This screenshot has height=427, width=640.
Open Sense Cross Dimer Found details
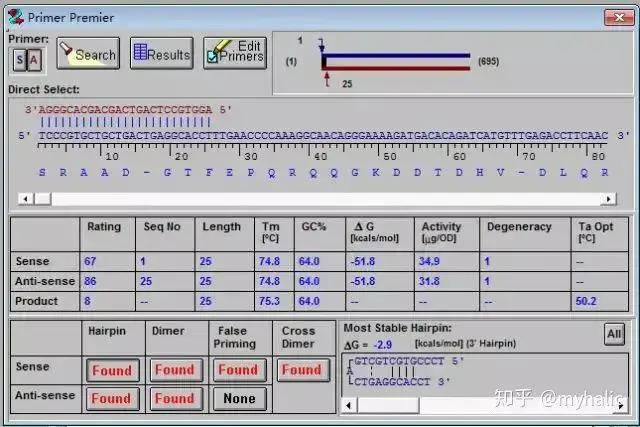click(x=301, y=370)
